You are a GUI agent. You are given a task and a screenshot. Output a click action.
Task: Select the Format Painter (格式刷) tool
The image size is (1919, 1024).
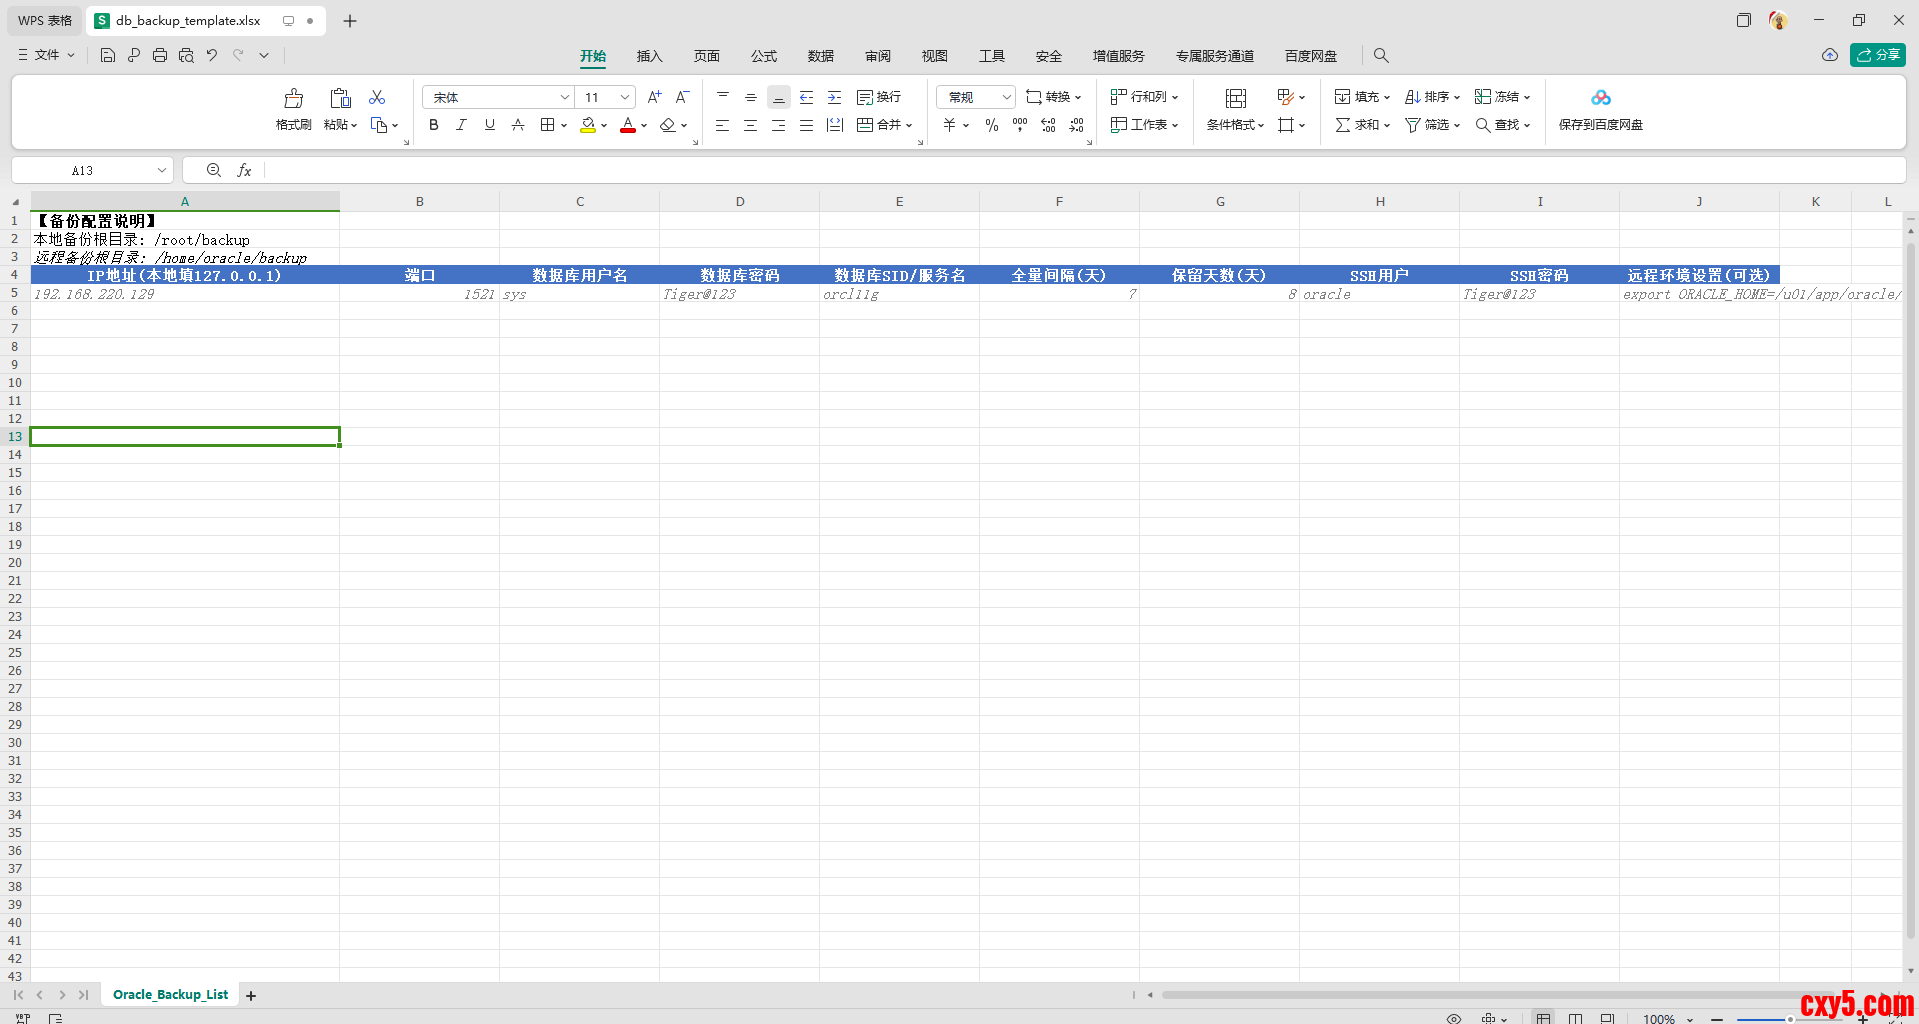[293, 110]
